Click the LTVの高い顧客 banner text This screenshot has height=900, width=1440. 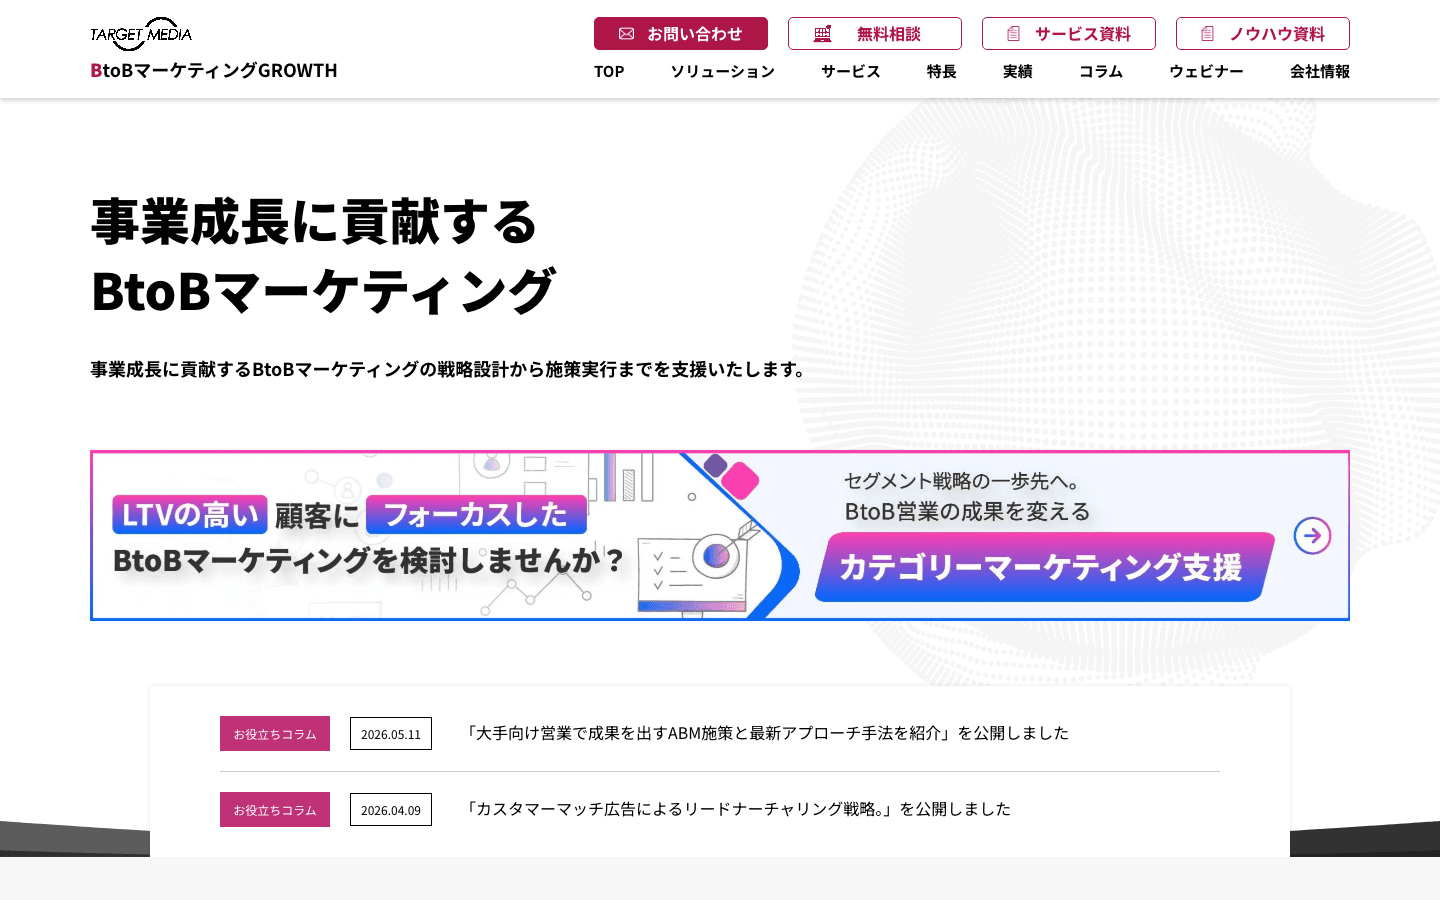[x=236, y=515]
